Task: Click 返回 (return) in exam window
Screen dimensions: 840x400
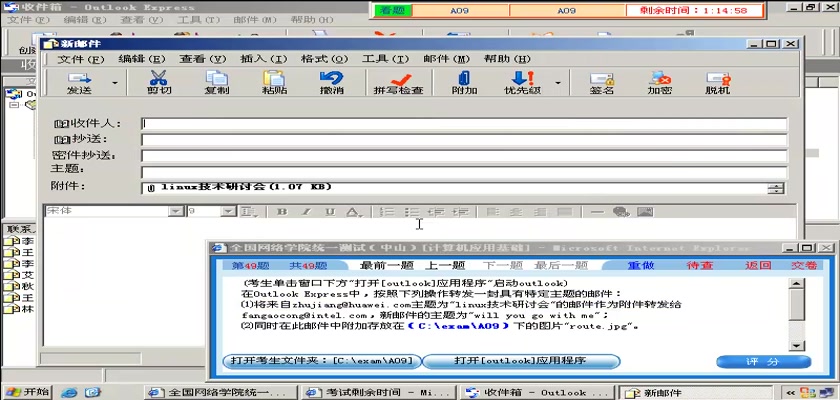Action: (758, 266)
